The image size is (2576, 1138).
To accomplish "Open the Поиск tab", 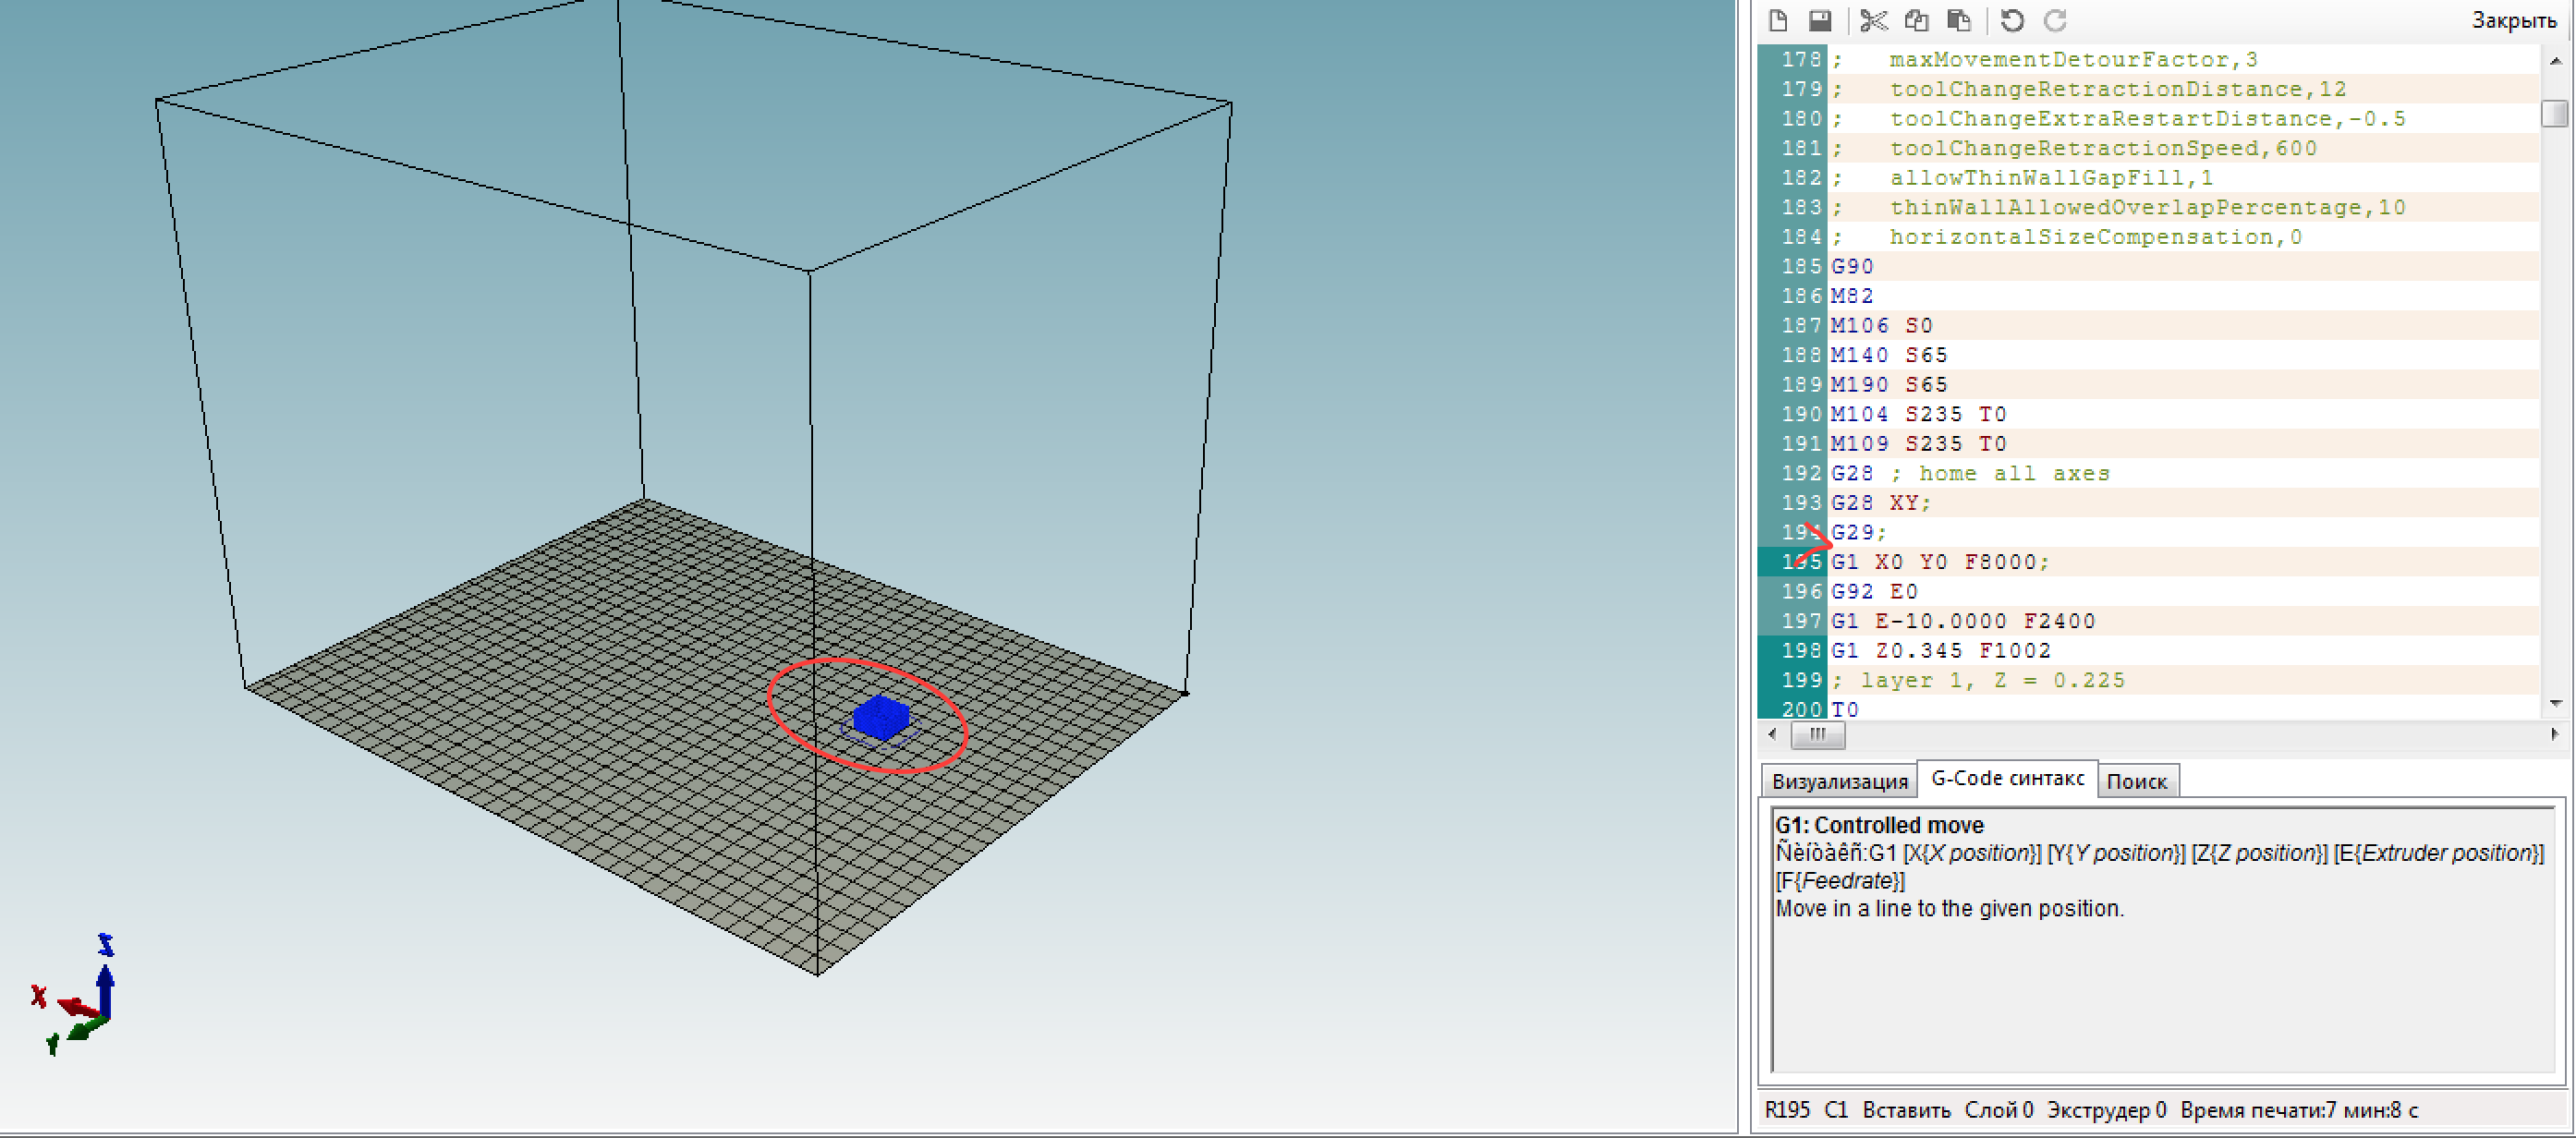I will [x=2136, y=782].
